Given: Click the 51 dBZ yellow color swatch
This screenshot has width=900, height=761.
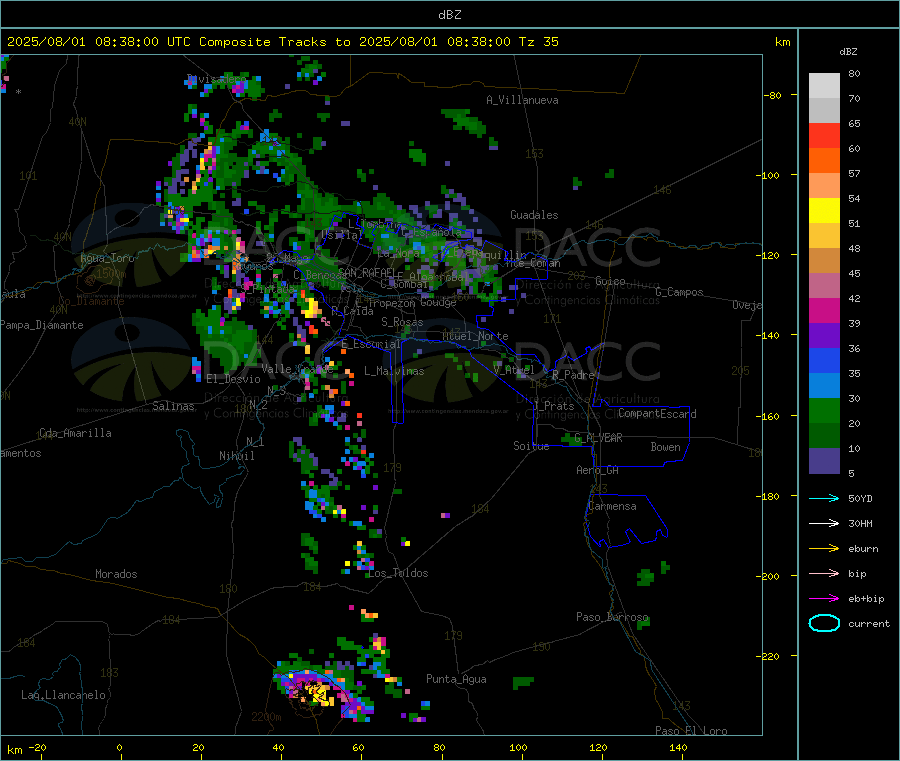Looking at the screenshot, I should coord(824,211).
